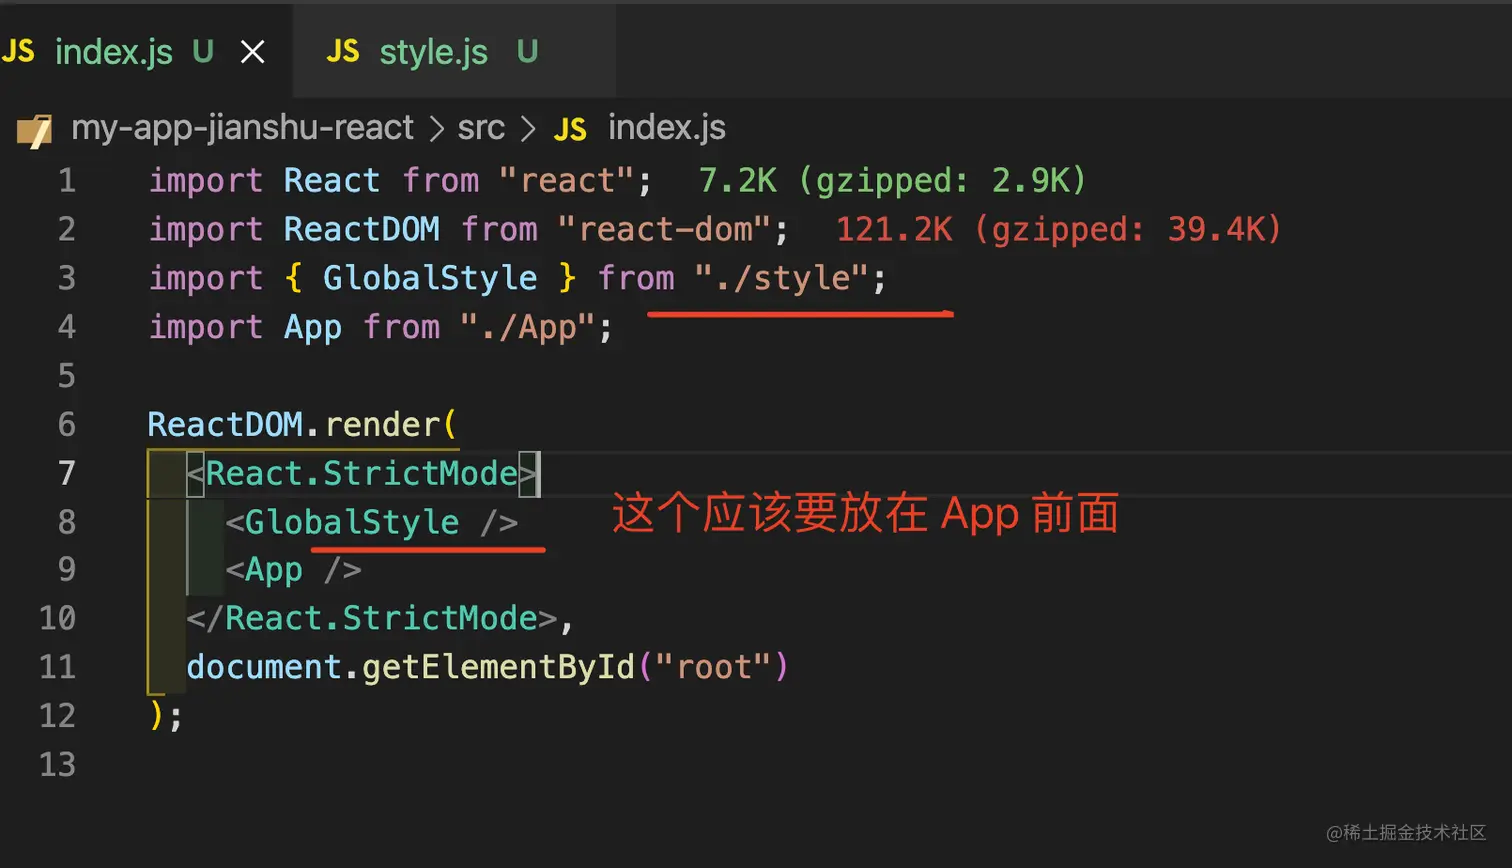This screenshot has width=1512, height=868.
Task: Close the index.js tab
Action: pyautogui.click(x=253, y=52)
